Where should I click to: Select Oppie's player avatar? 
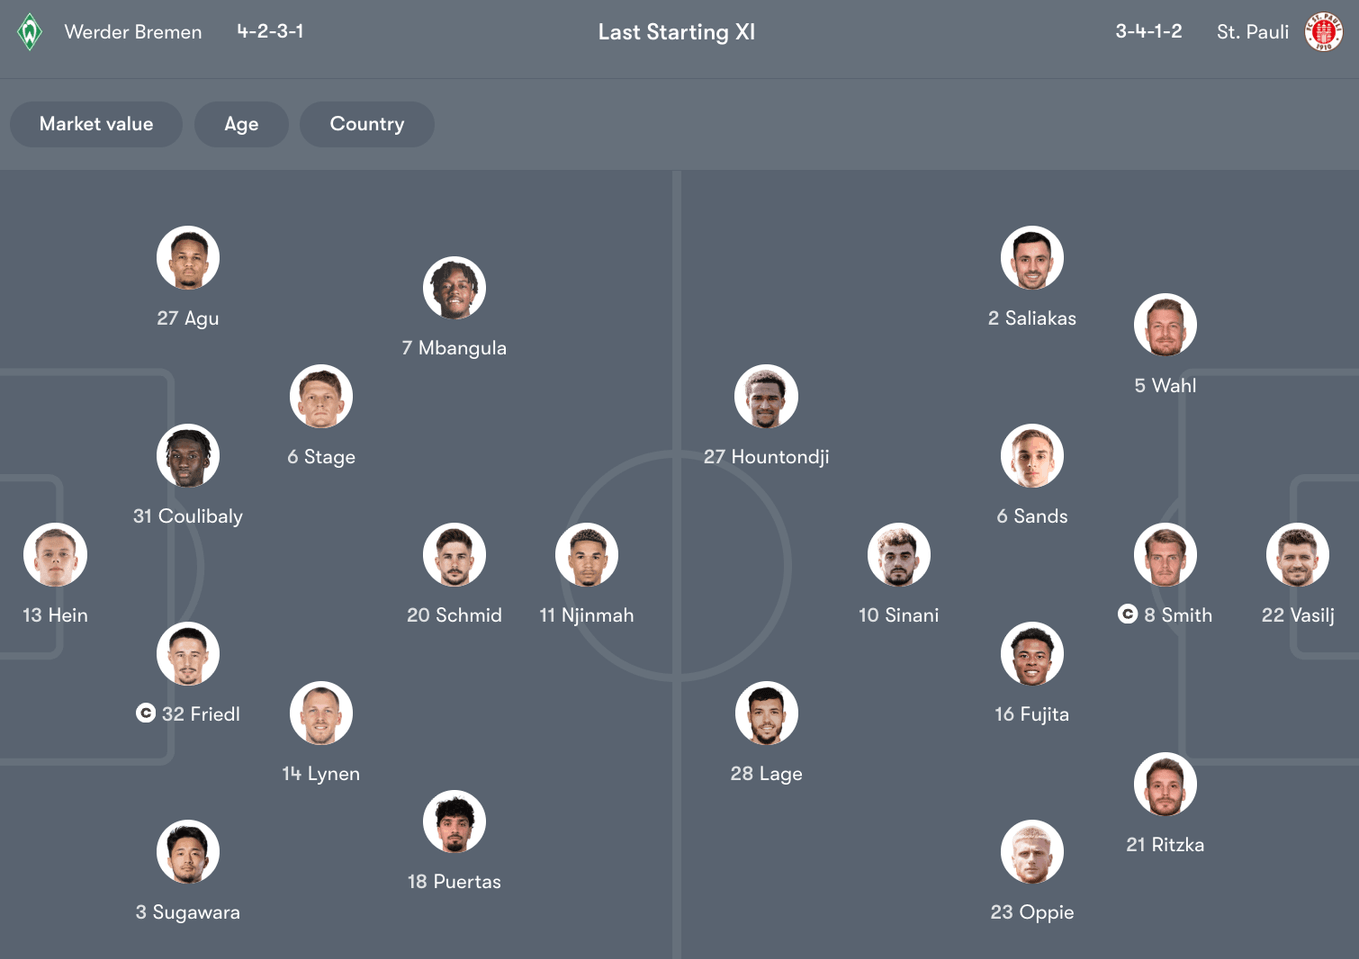[x=1032, y=852]
